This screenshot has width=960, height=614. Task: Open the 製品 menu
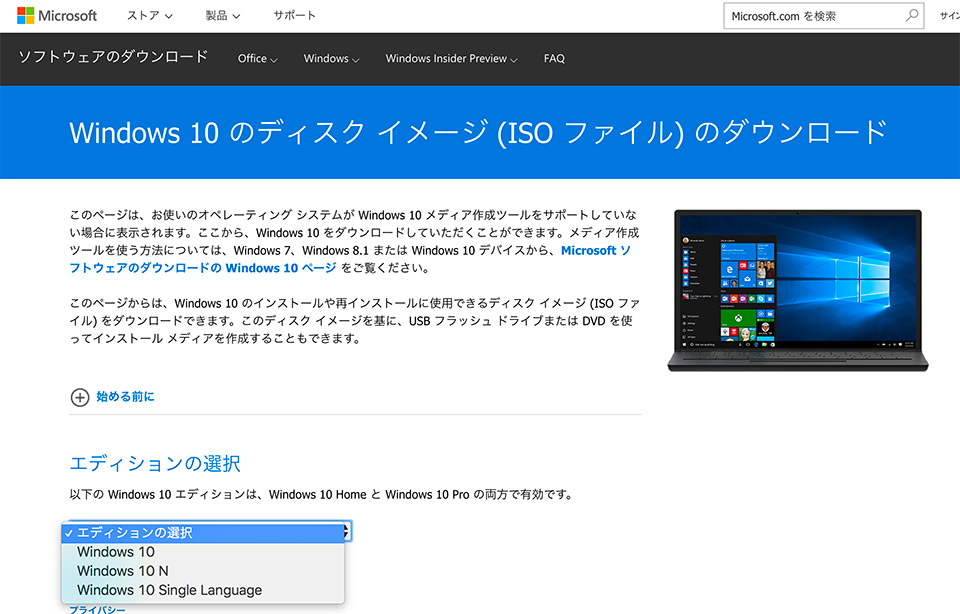coord(221,15)
